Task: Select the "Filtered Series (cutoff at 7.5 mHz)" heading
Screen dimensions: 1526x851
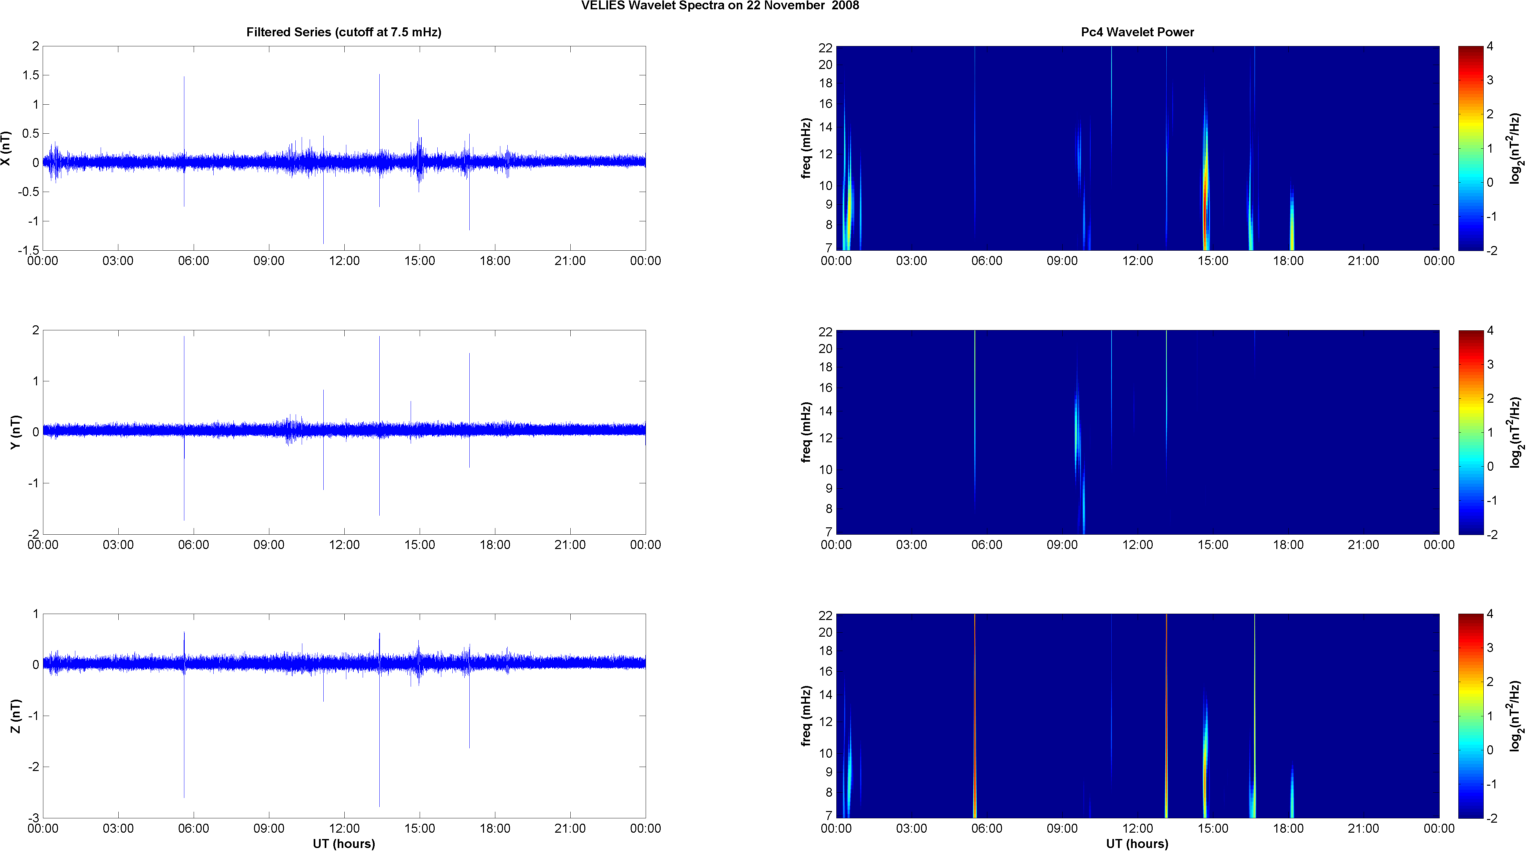Action: pos(344,32)
